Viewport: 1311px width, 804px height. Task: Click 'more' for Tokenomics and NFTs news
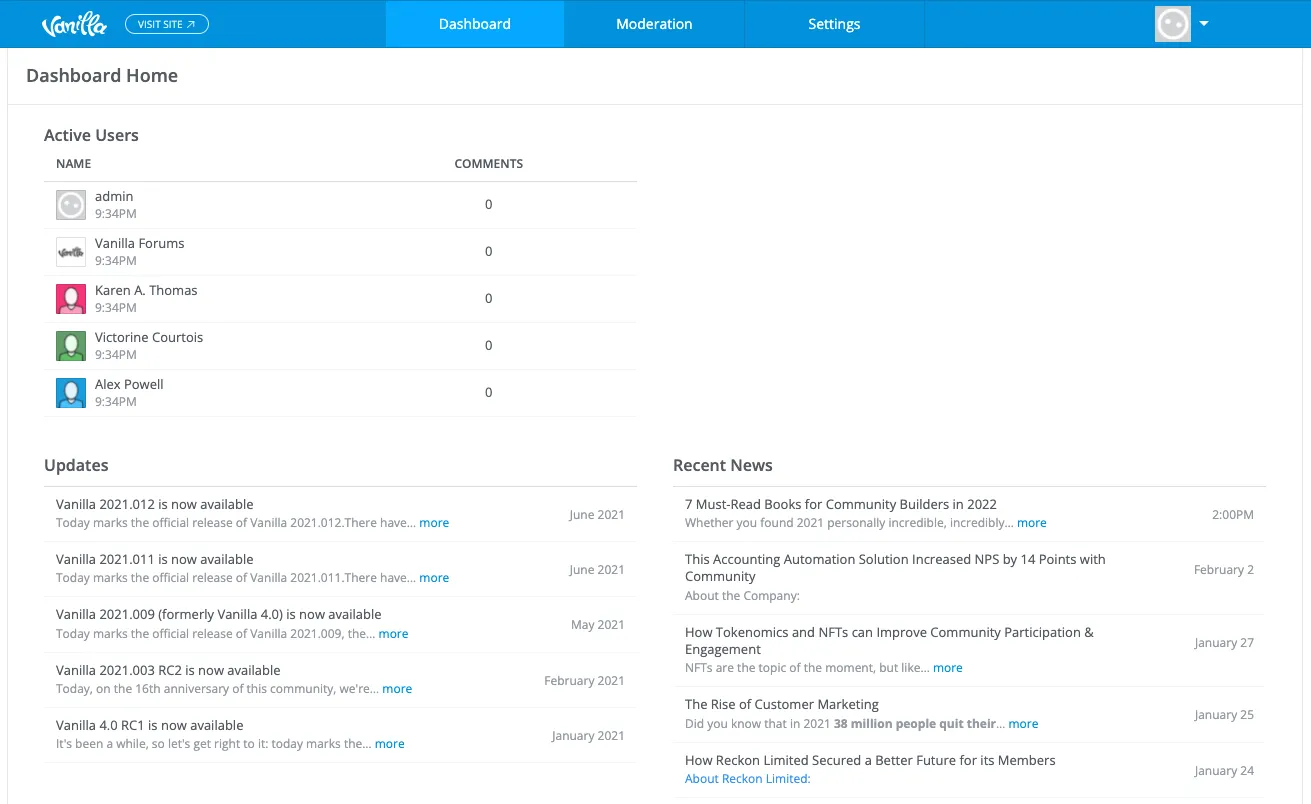coord(948,668)
